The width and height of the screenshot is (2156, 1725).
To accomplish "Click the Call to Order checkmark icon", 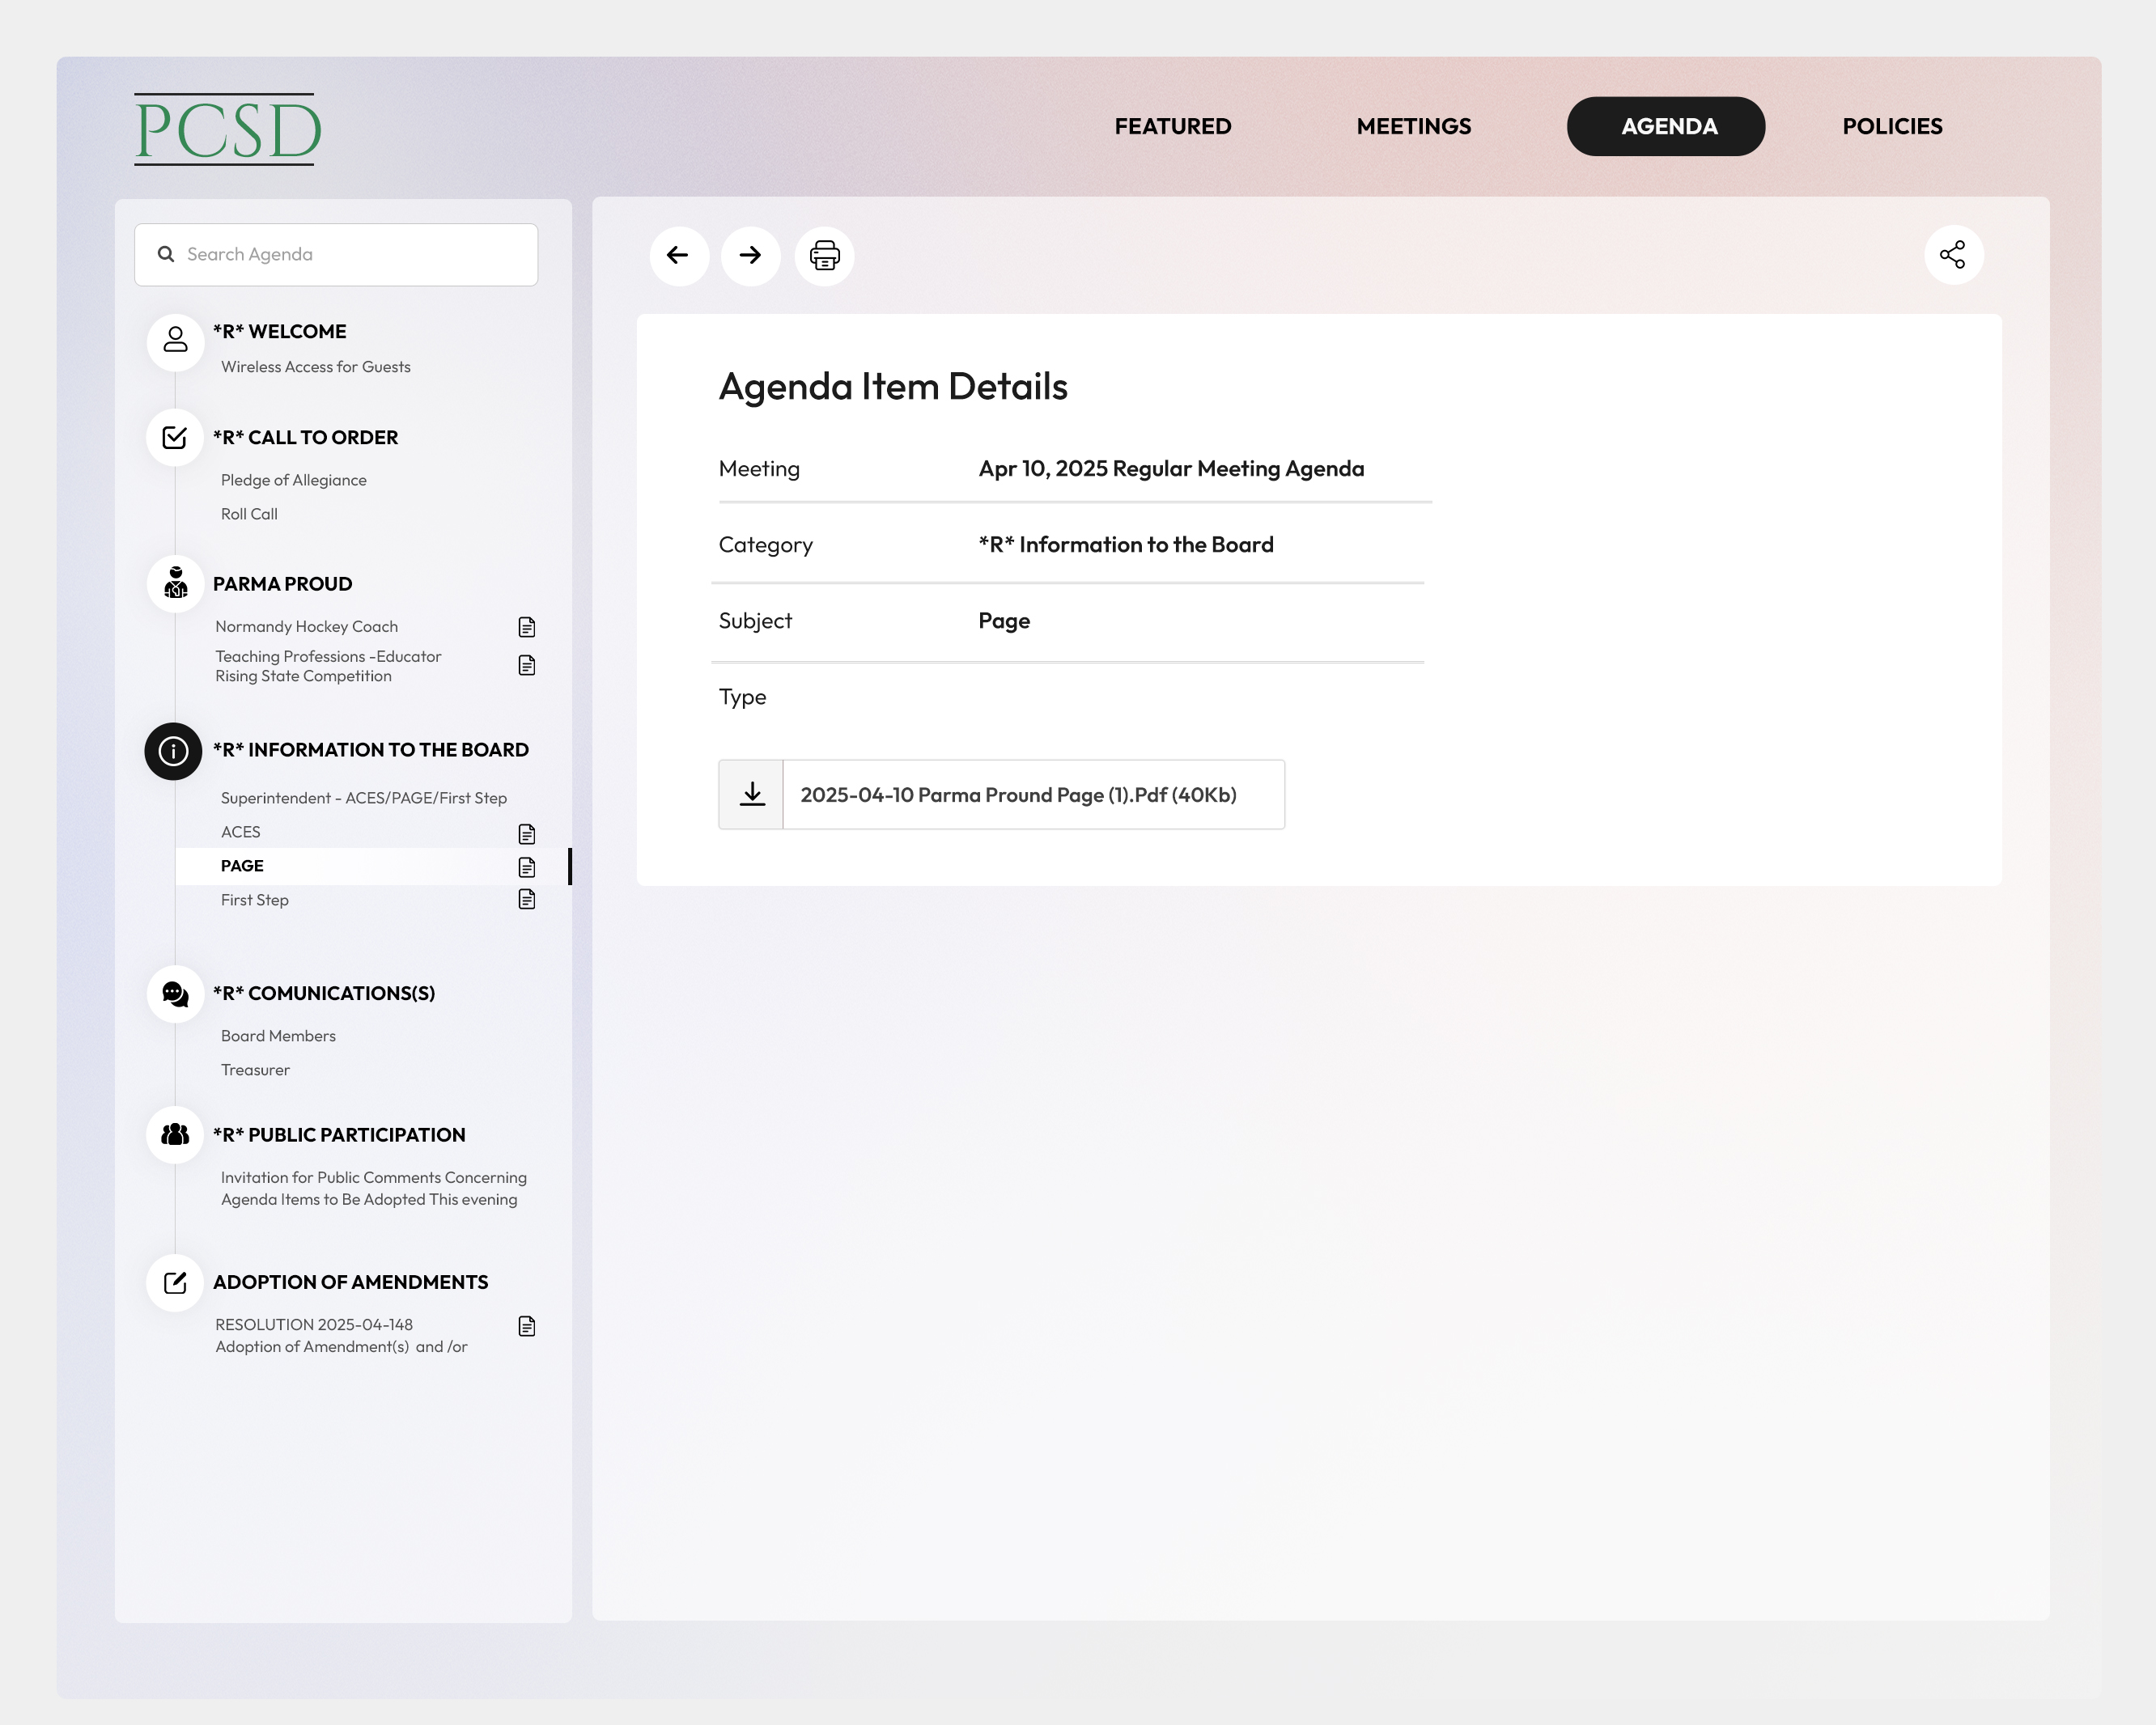I will click(175, 438).
